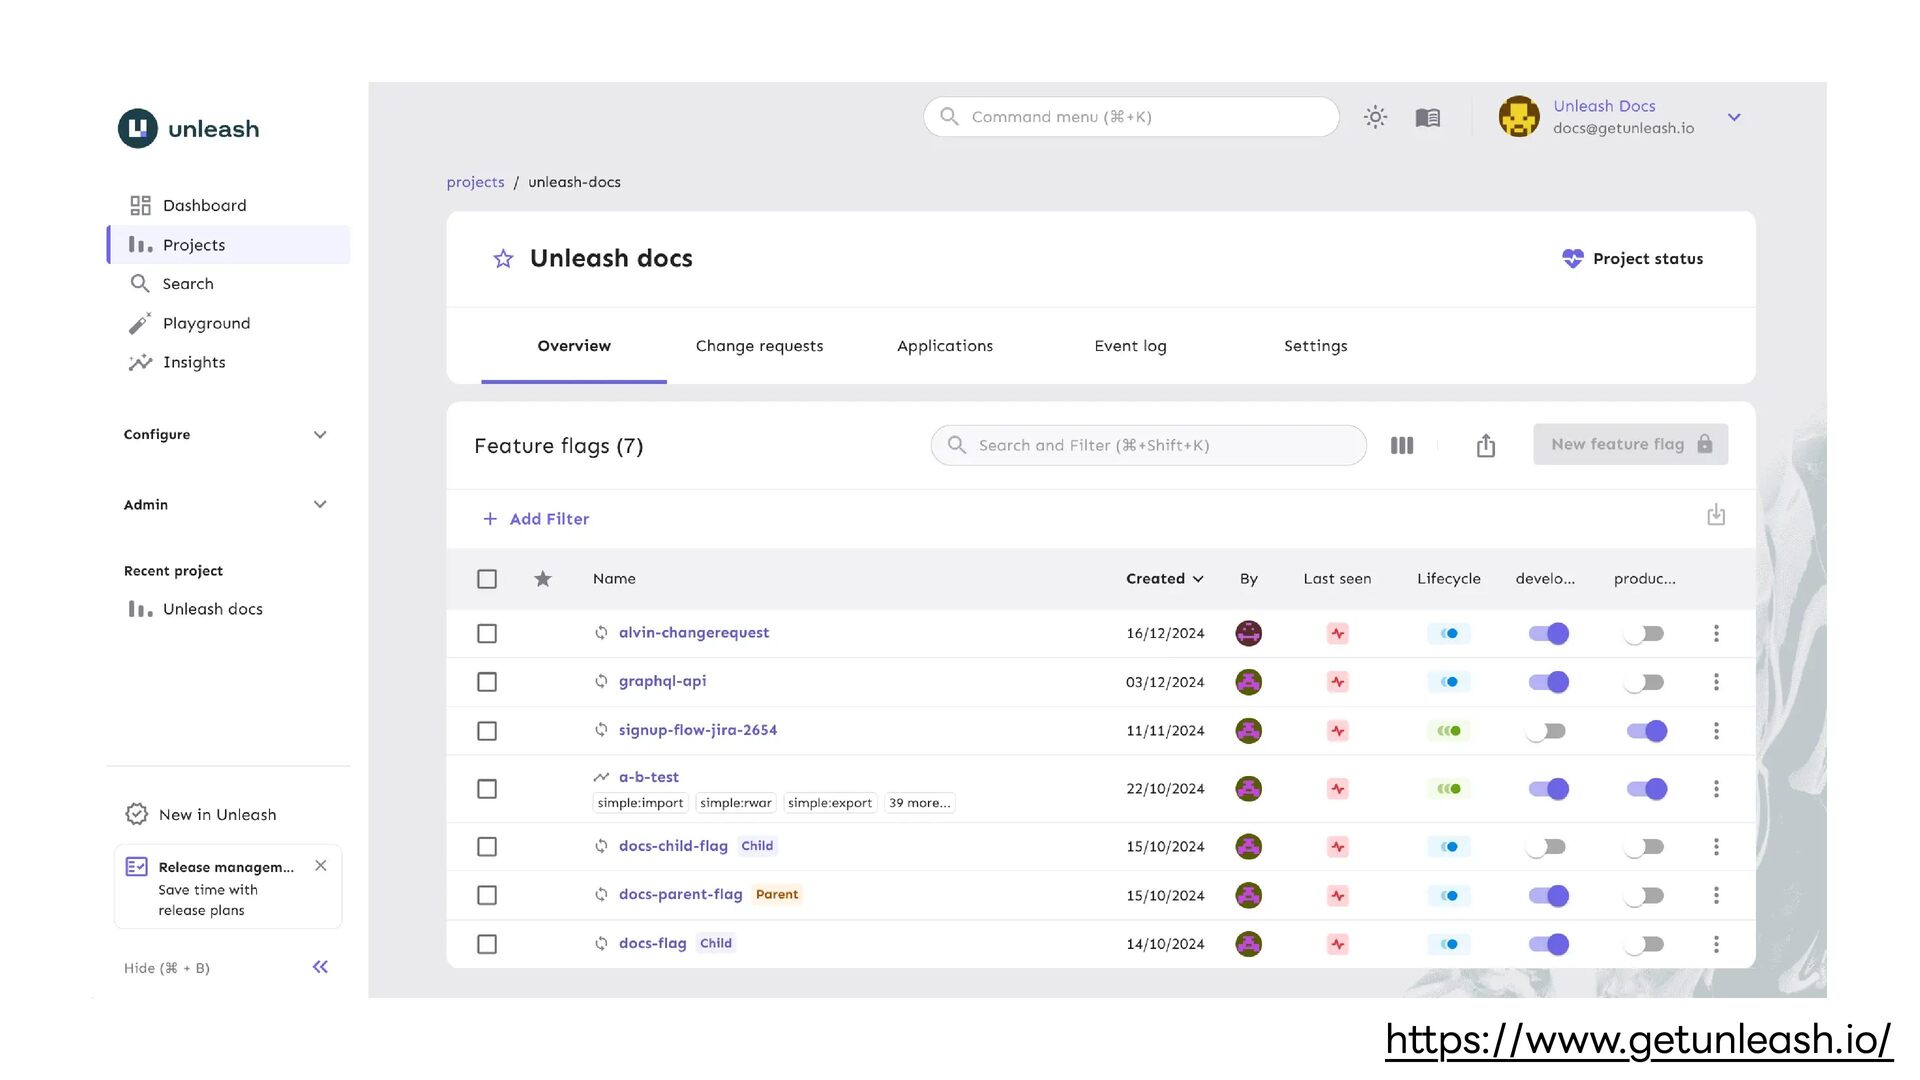
Task: Click creator avatar for alvin-changerequest
Action: [1249, 634]
